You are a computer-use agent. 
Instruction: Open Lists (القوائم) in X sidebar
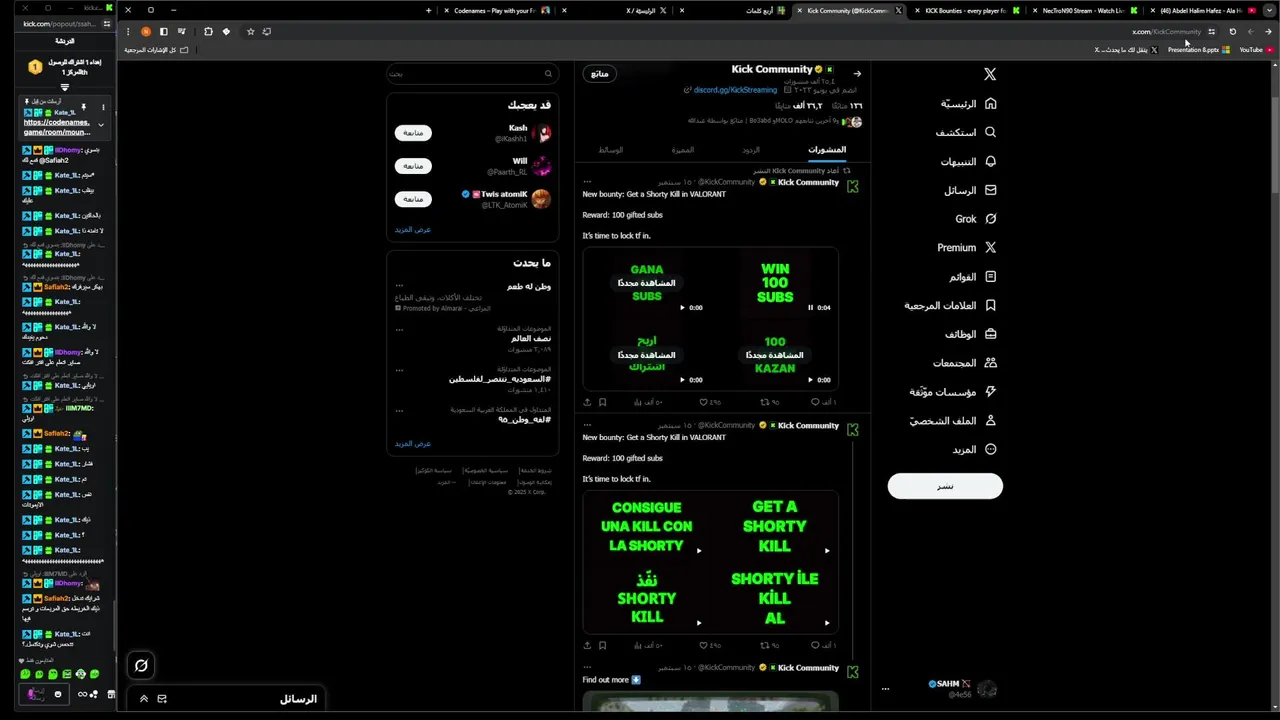(972, 276)
